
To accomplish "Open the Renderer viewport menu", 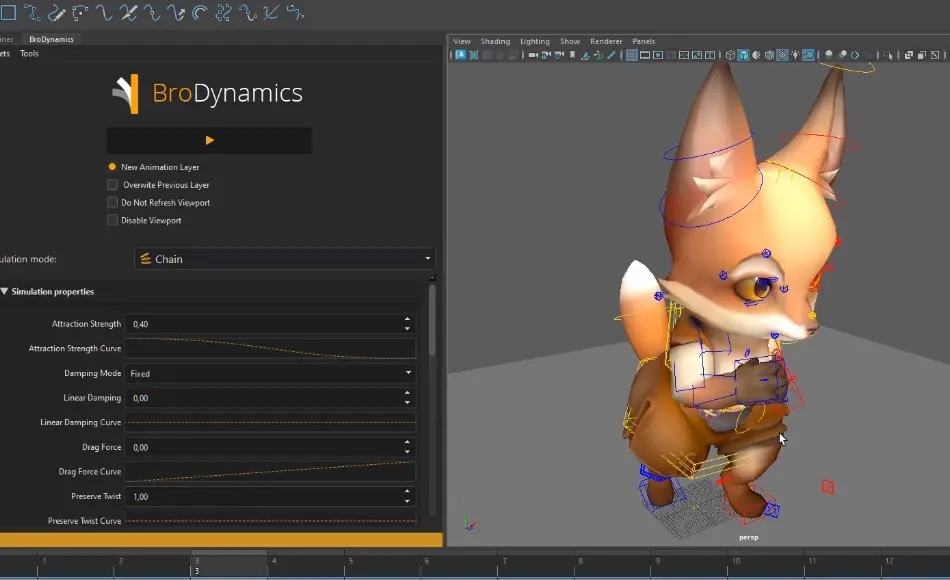I will pos(606,41).
